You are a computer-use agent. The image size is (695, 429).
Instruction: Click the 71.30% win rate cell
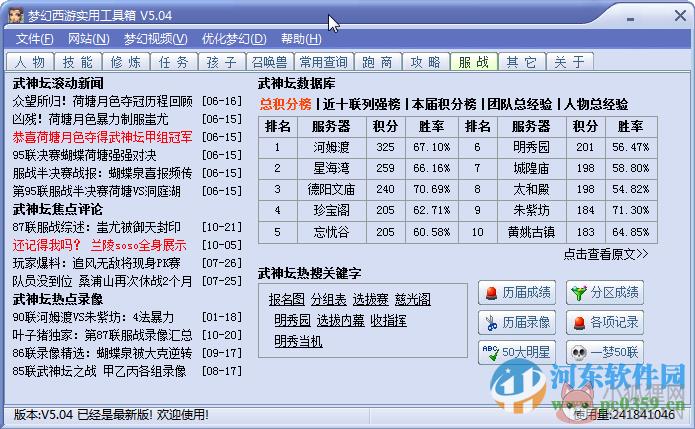(x=631, y=211)
